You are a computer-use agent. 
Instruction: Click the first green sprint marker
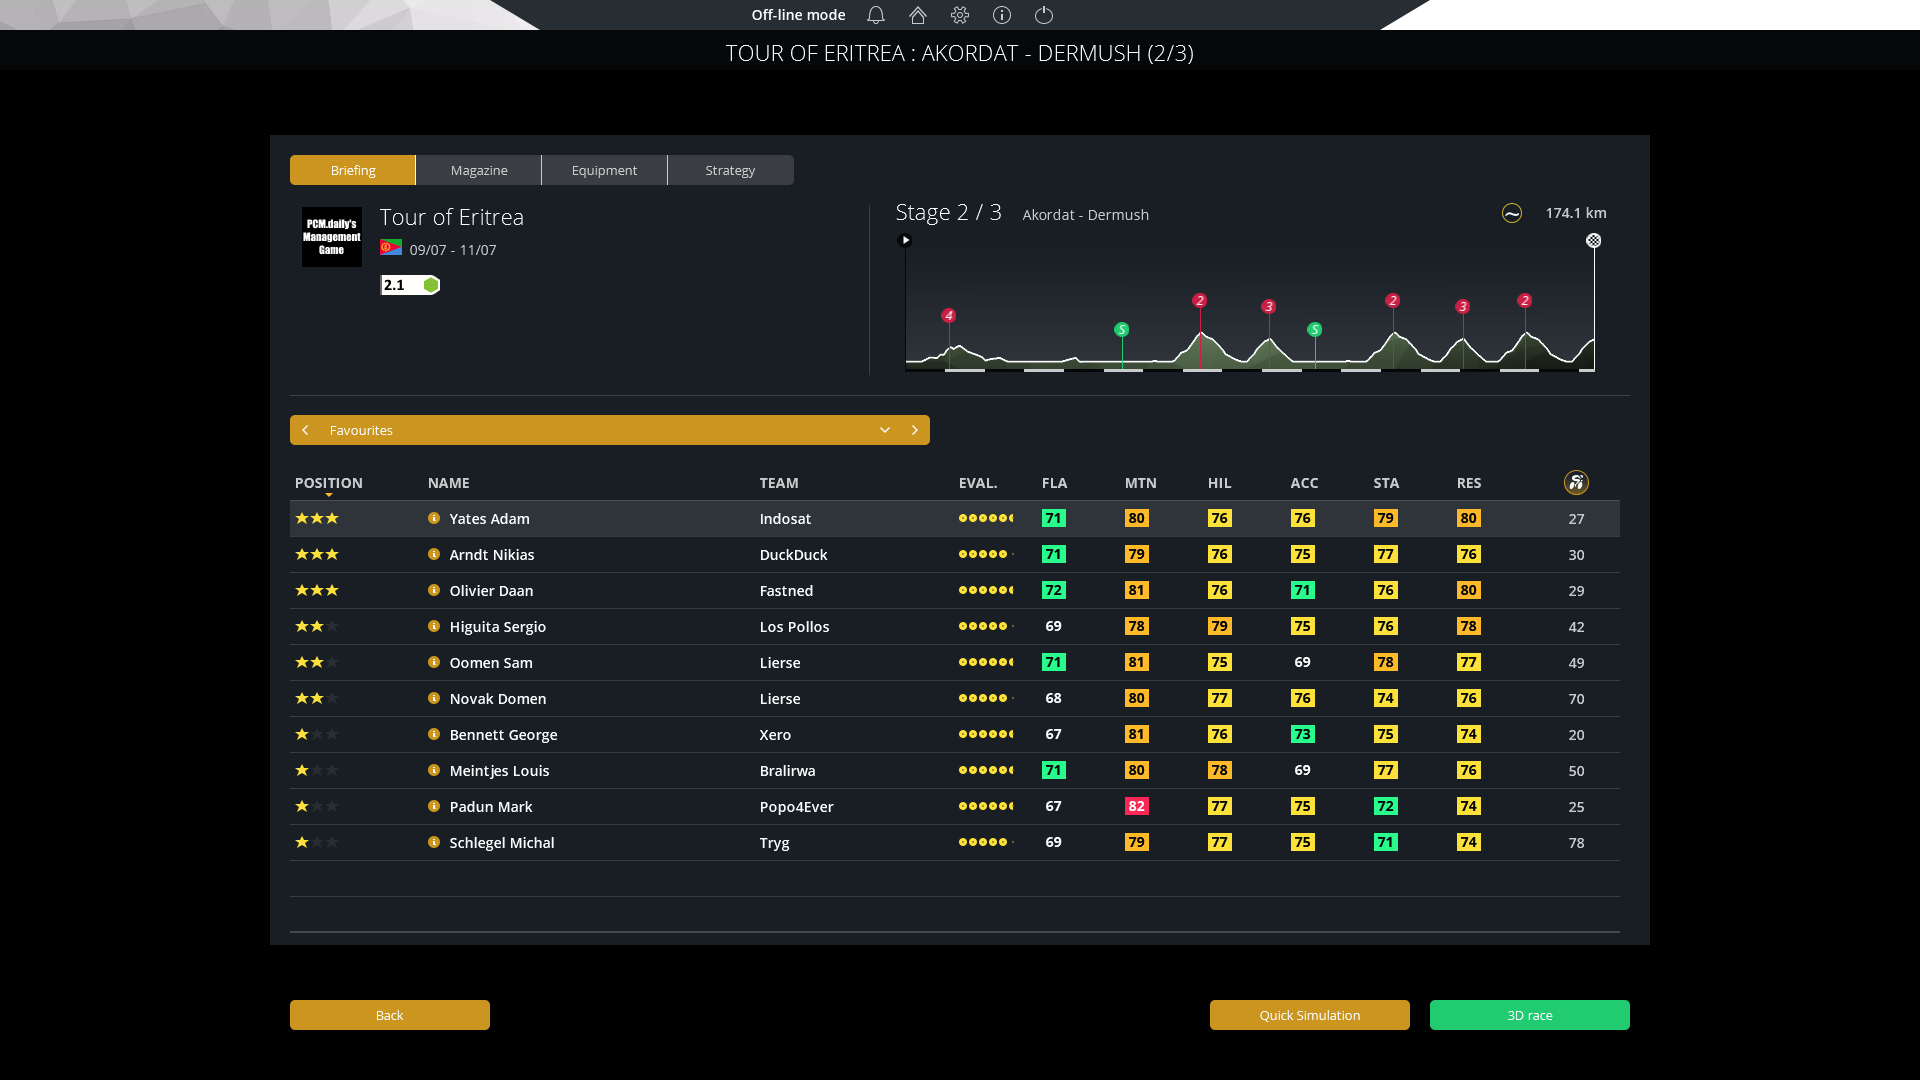1122,329
